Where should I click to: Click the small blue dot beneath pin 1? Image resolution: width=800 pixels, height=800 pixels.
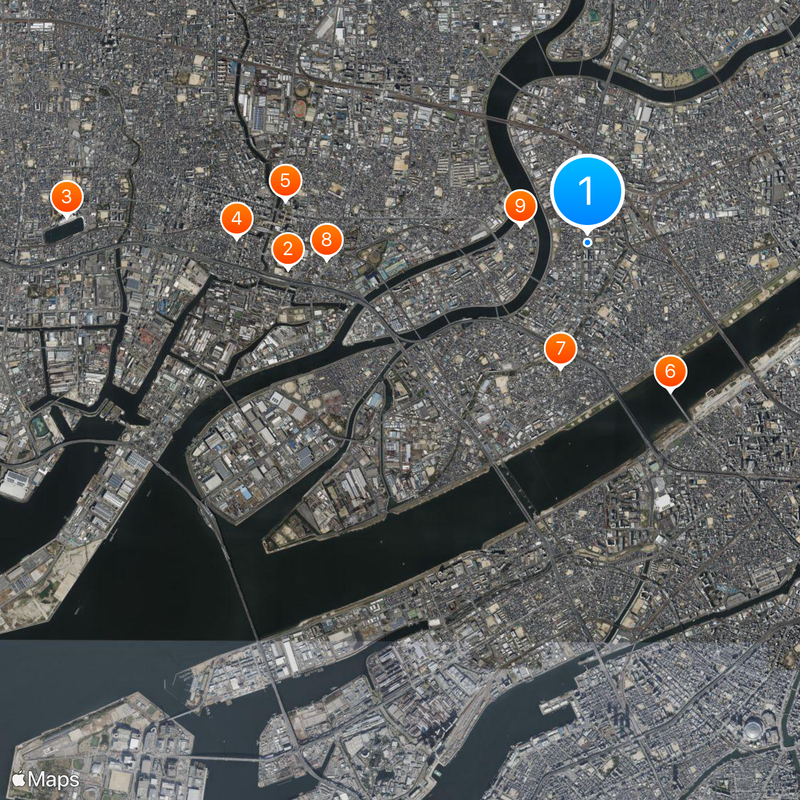pyautogui.click(x=587, y=242)
